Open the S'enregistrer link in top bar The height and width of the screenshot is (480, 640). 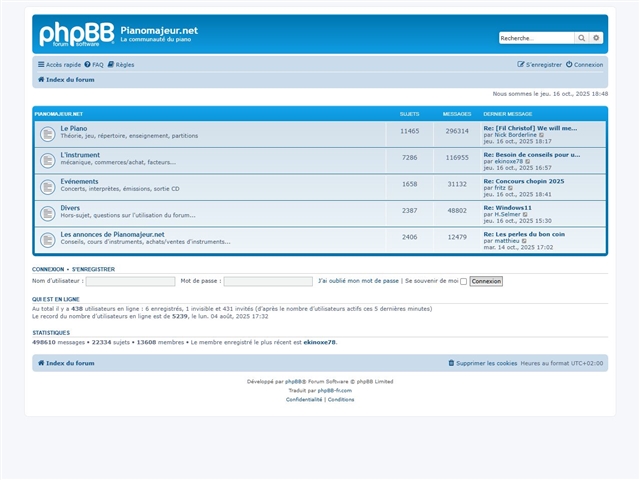(539, 64)
